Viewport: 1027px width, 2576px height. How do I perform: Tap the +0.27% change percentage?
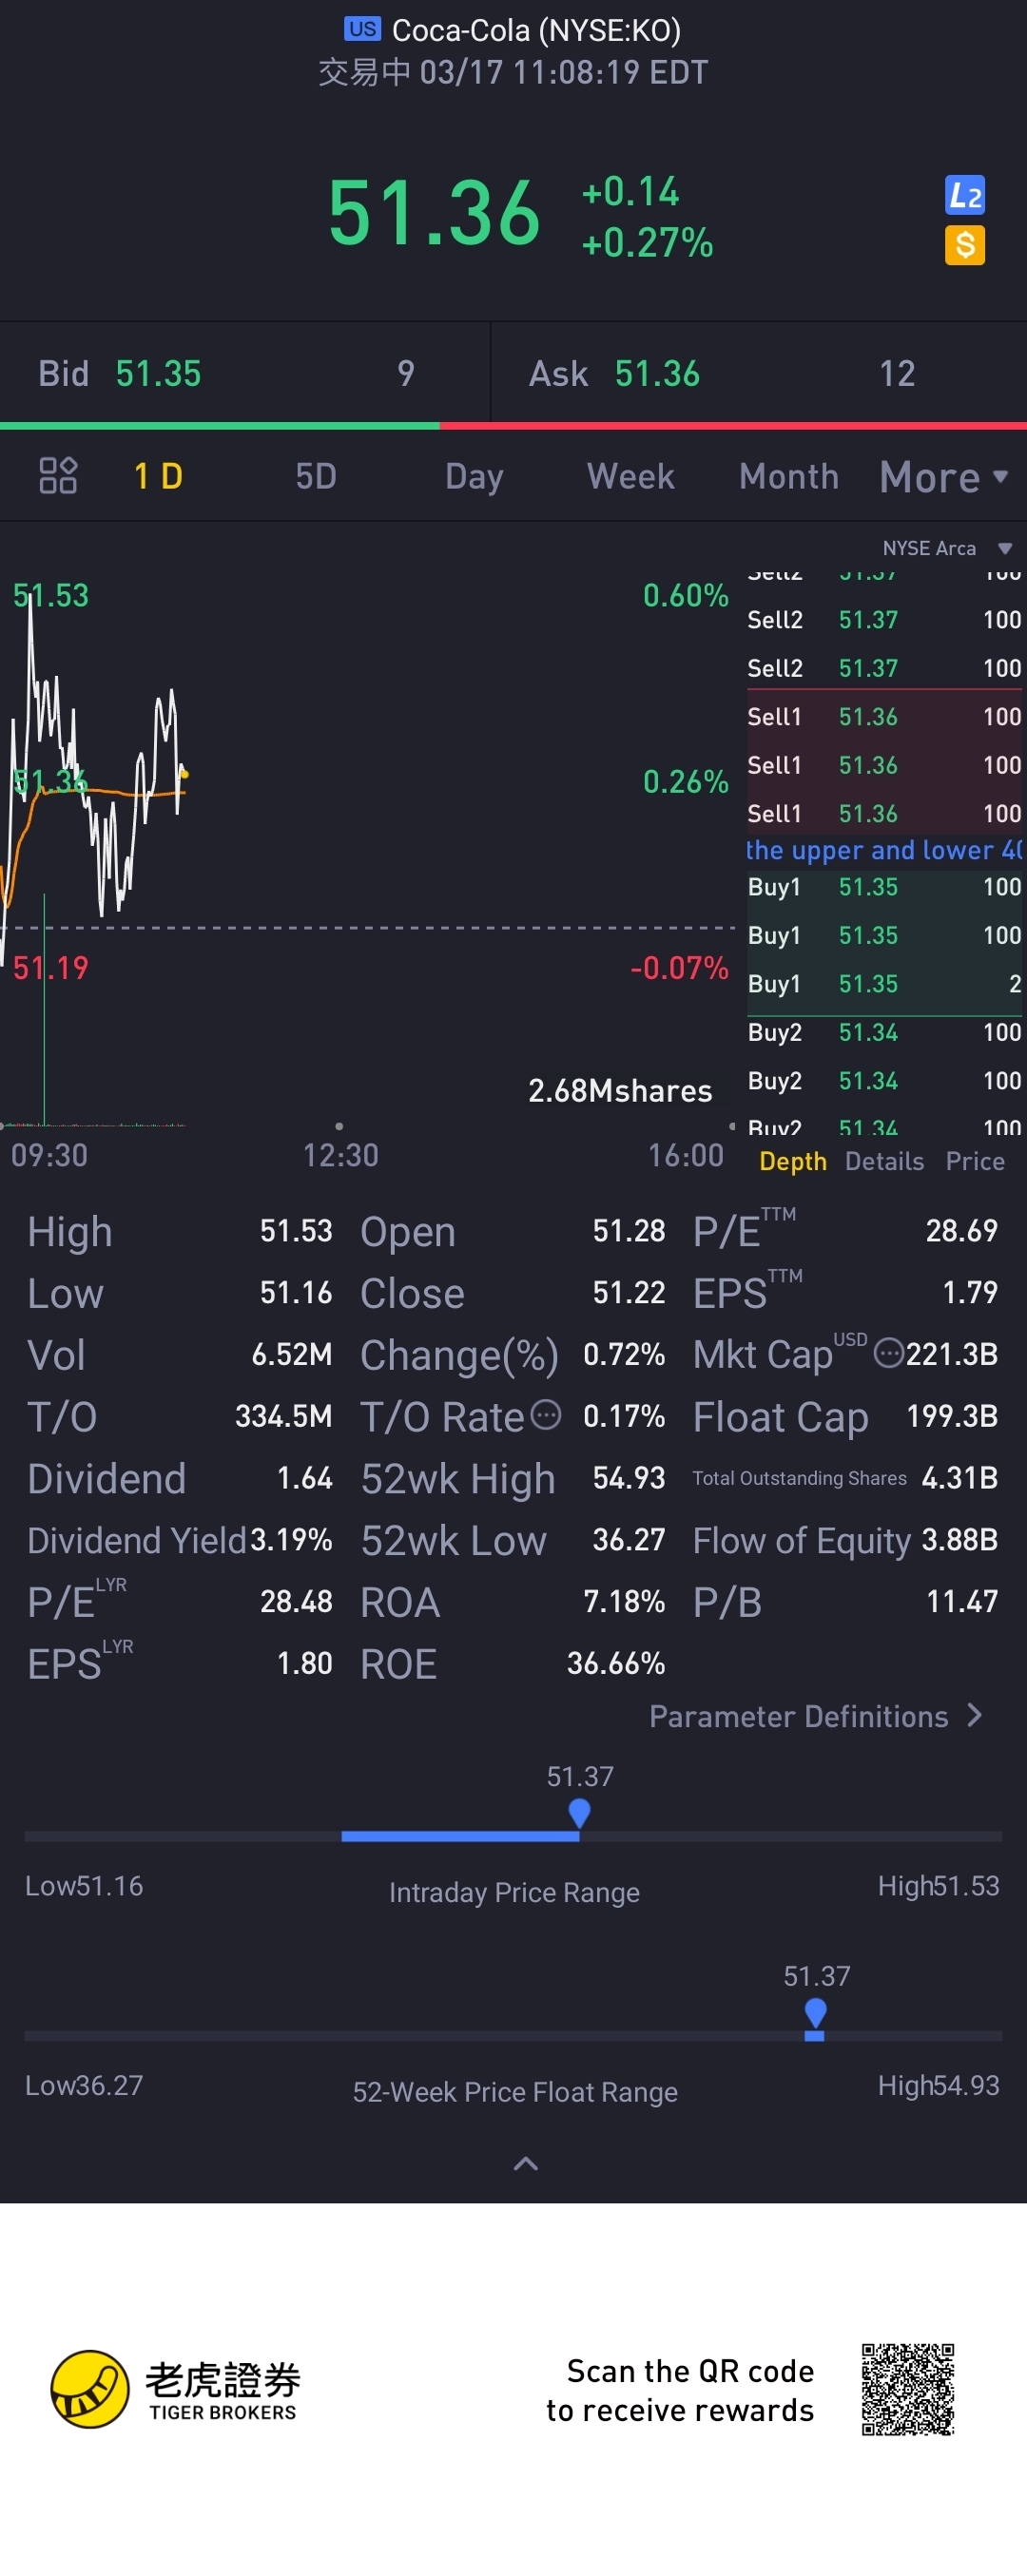tap(647, 242)
